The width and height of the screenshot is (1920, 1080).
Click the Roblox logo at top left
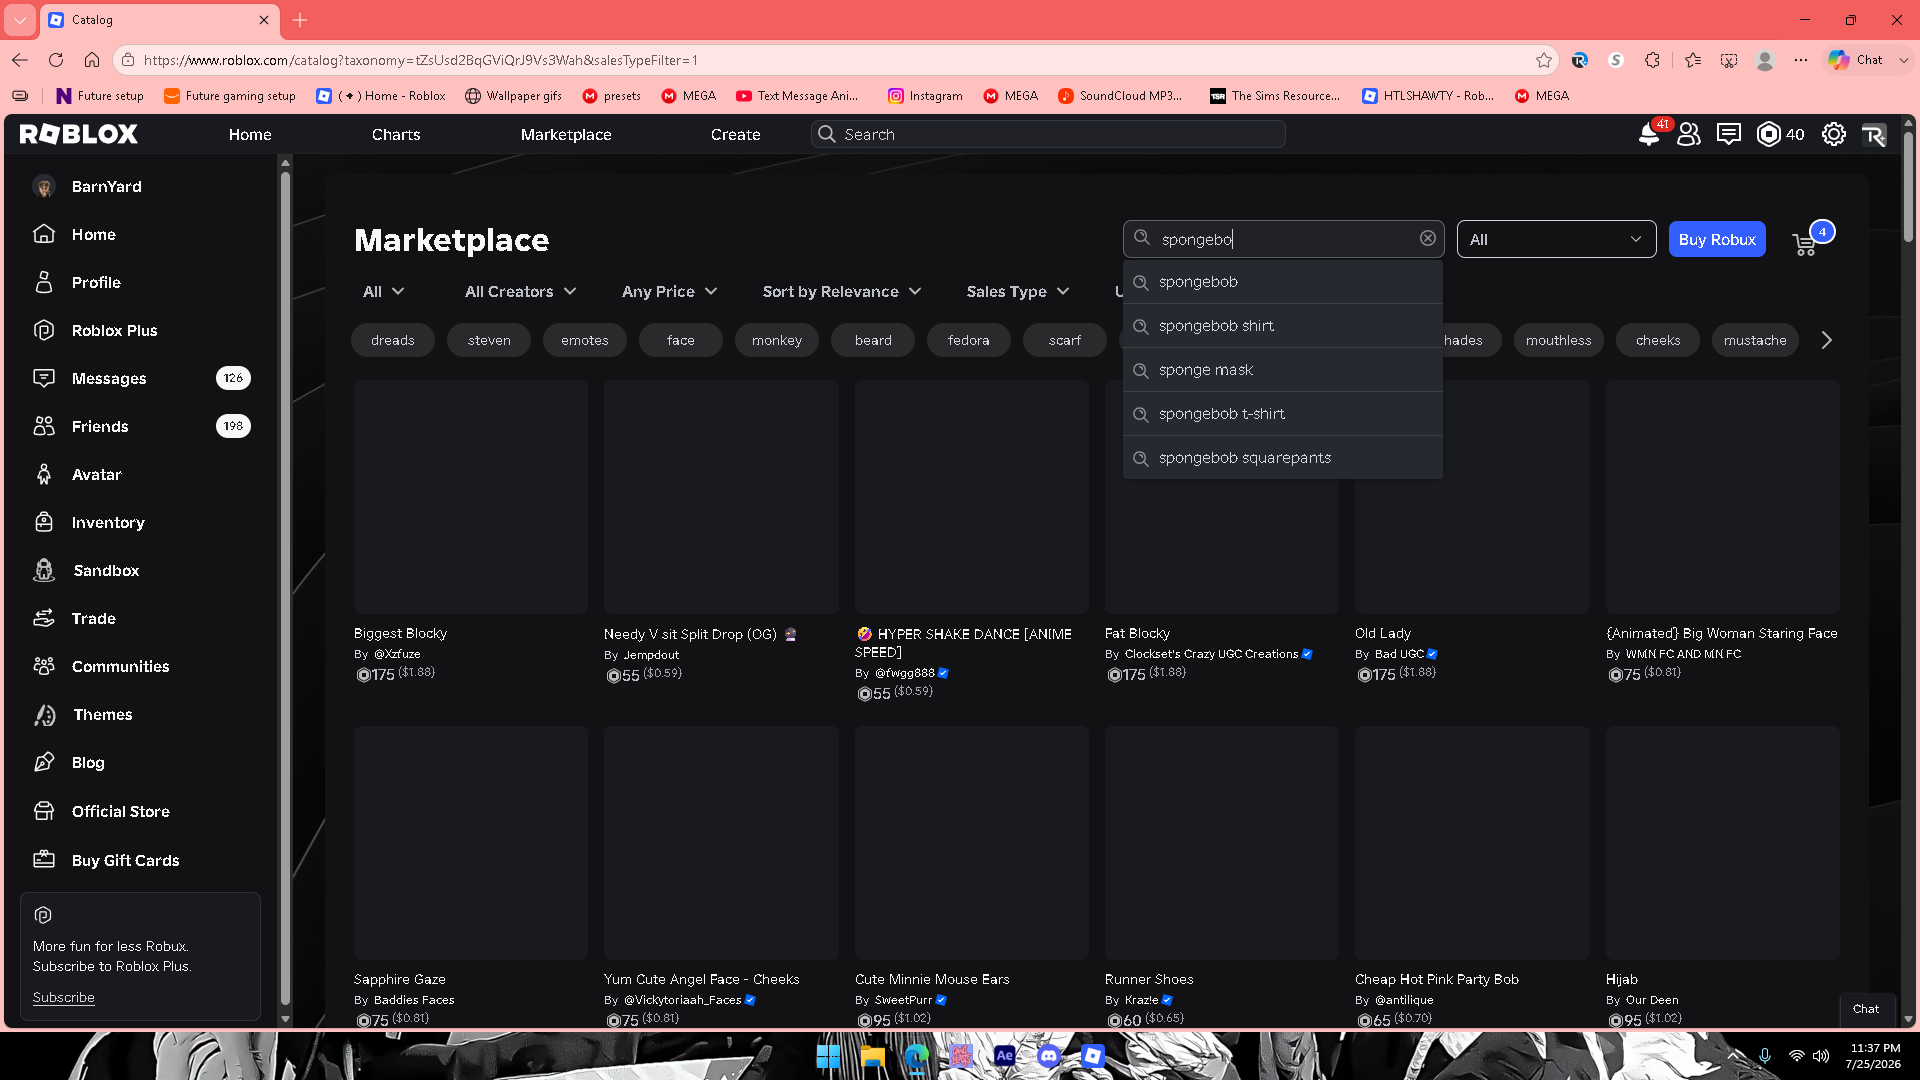[x=79, y=134]
